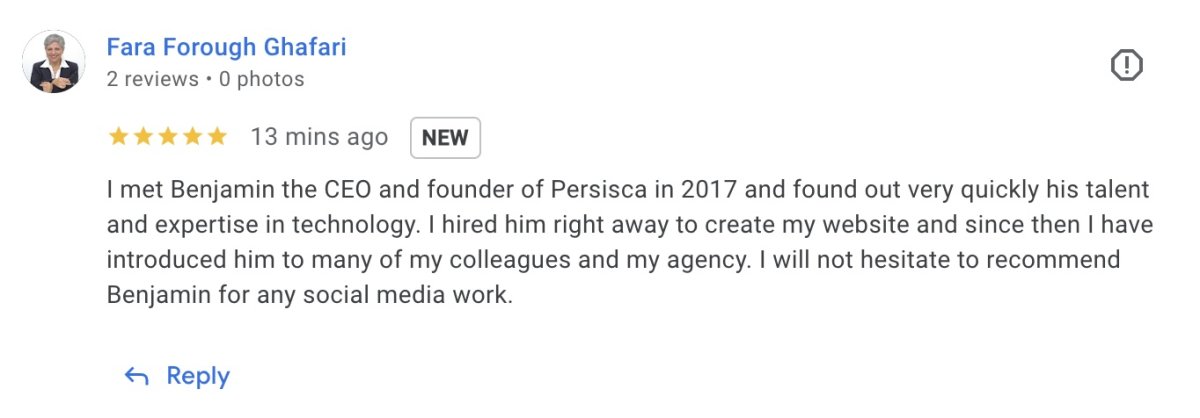Click the "13 mins ago" timestamp
The height and width of the screenshot is (418, 1200).
click(319, 137)
